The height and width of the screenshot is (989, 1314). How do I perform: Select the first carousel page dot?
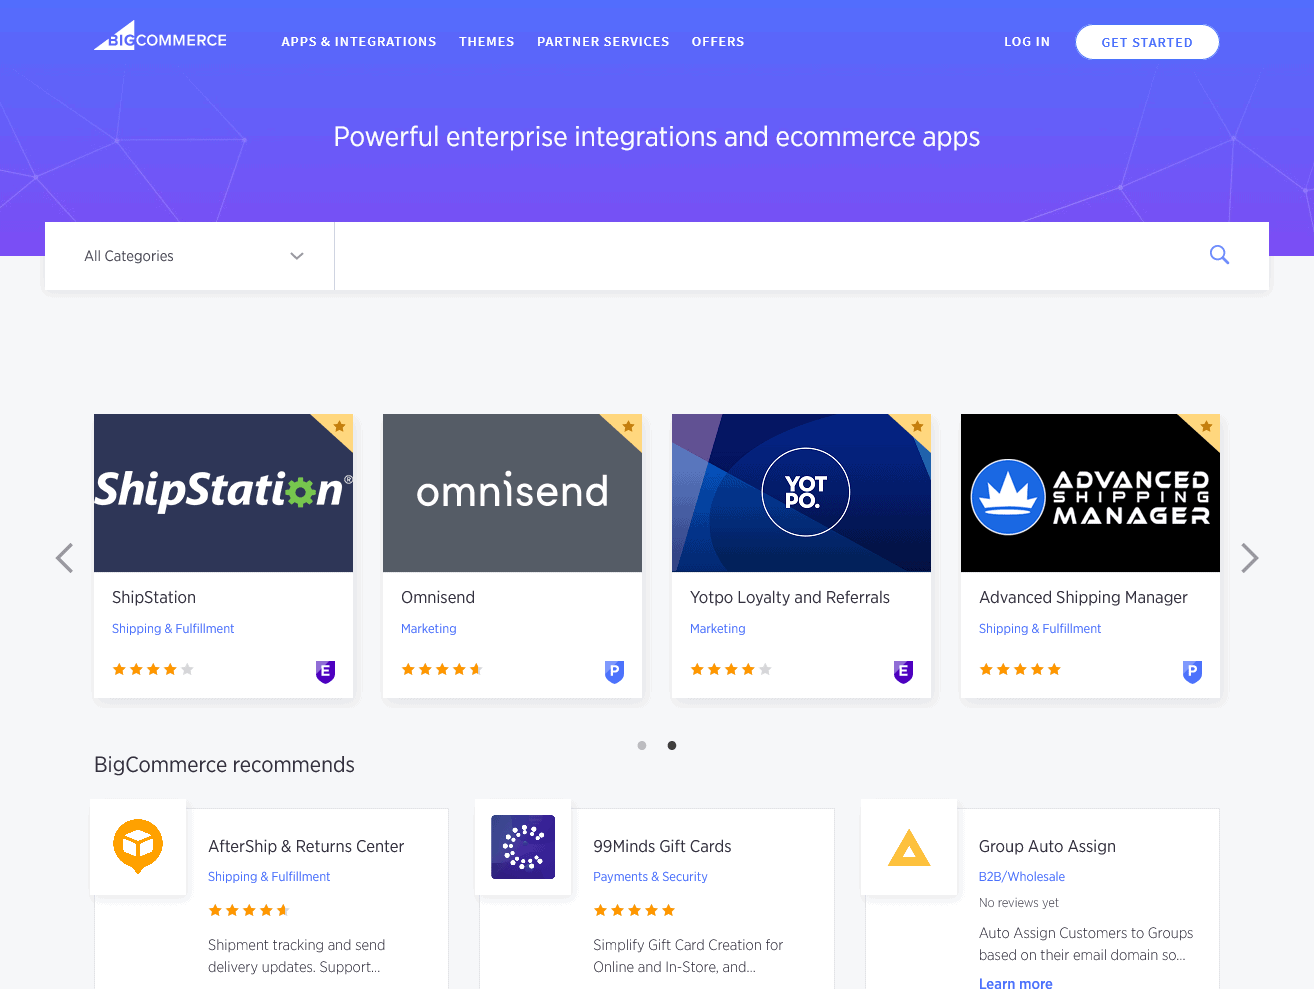point(642,745)
